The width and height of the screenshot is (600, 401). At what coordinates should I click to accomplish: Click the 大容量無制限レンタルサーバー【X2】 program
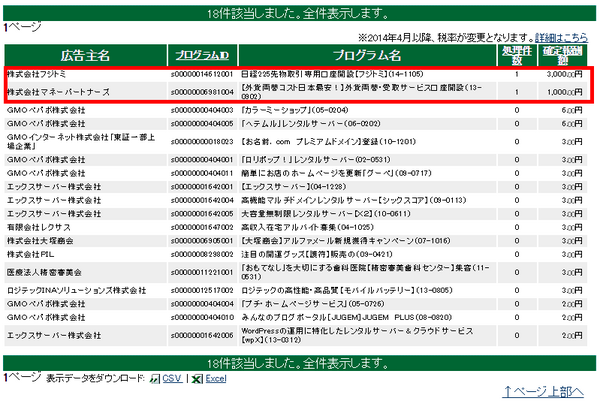326,214
